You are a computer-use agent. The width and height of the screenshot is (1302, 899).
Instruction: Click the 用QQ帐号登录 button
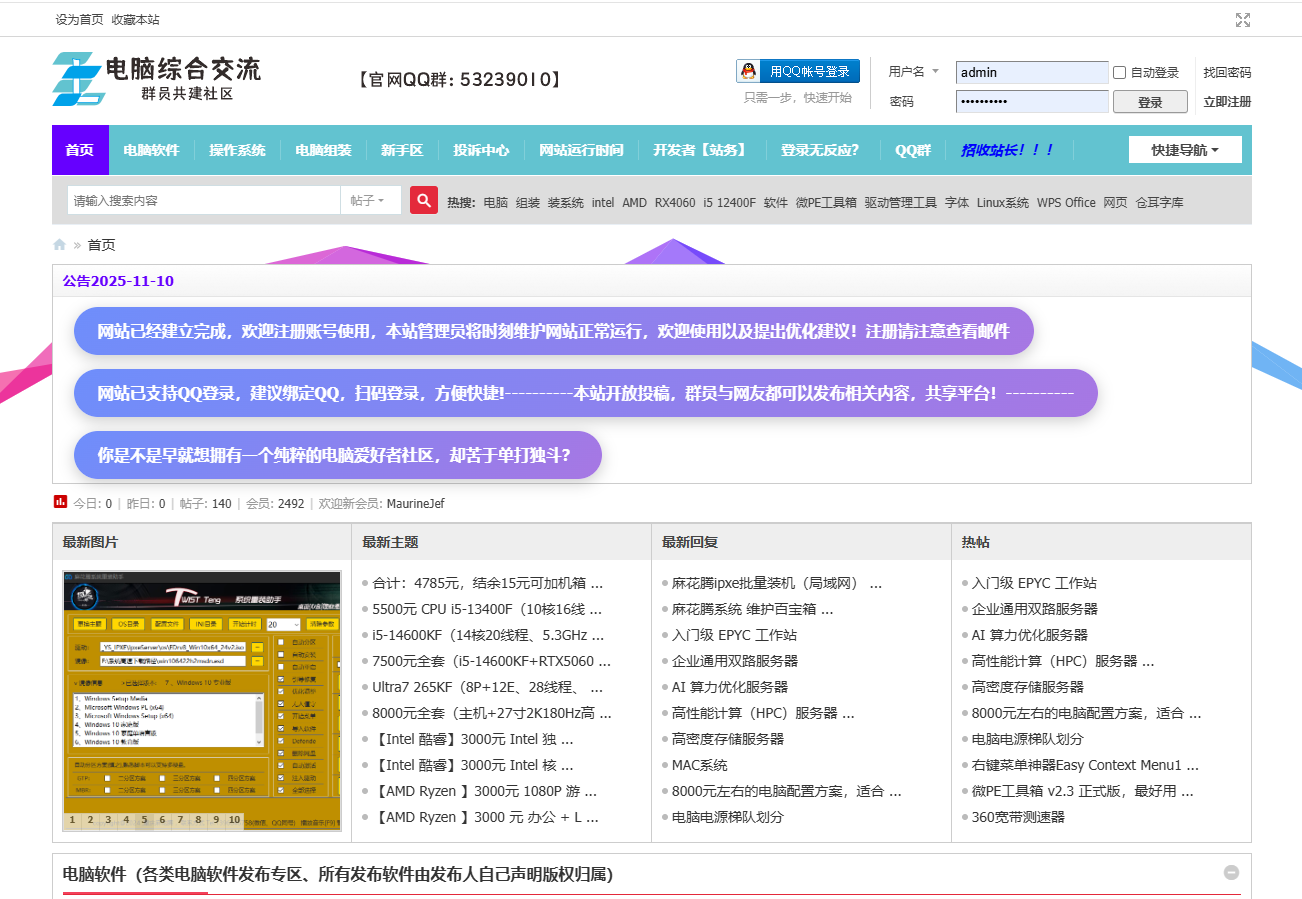pos(798,72)
